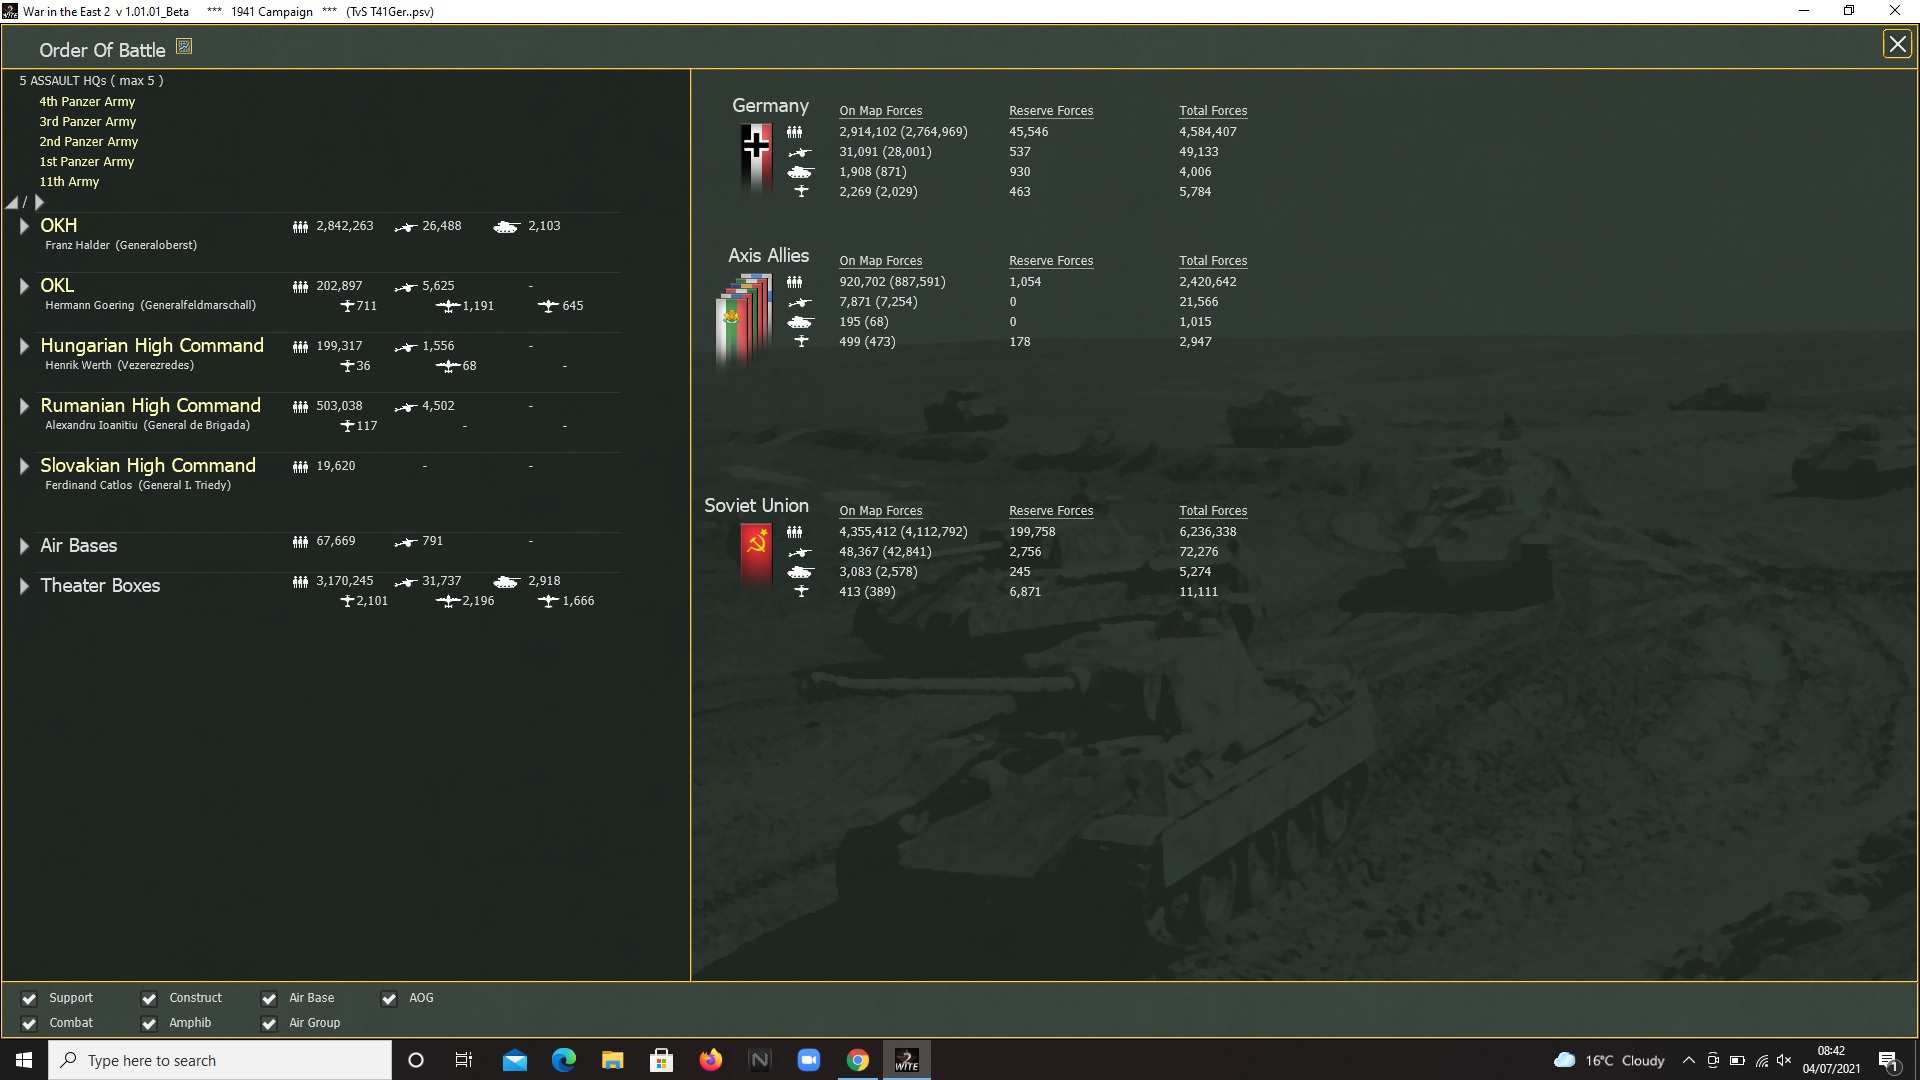Select the OKL headquarters name
This screenshot has height=1080, width=1920.
point(57,286)
